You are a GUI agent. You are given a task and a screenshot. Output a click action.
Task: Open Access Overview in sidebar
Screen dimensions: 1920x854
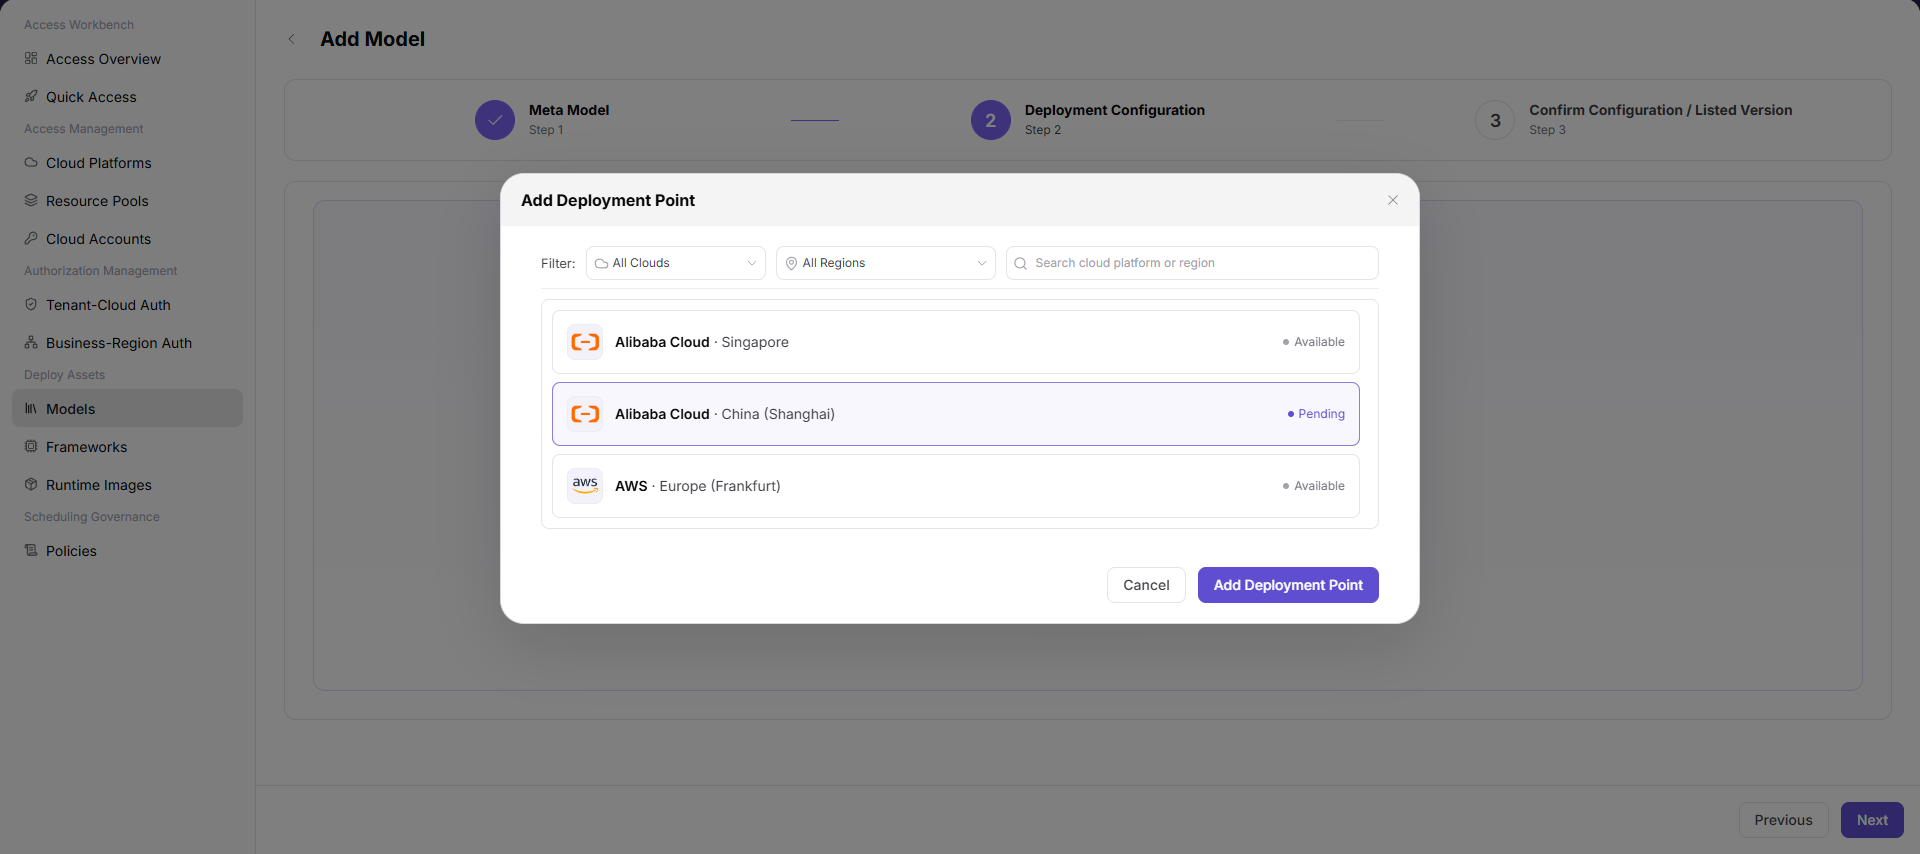tap(127, 59)
